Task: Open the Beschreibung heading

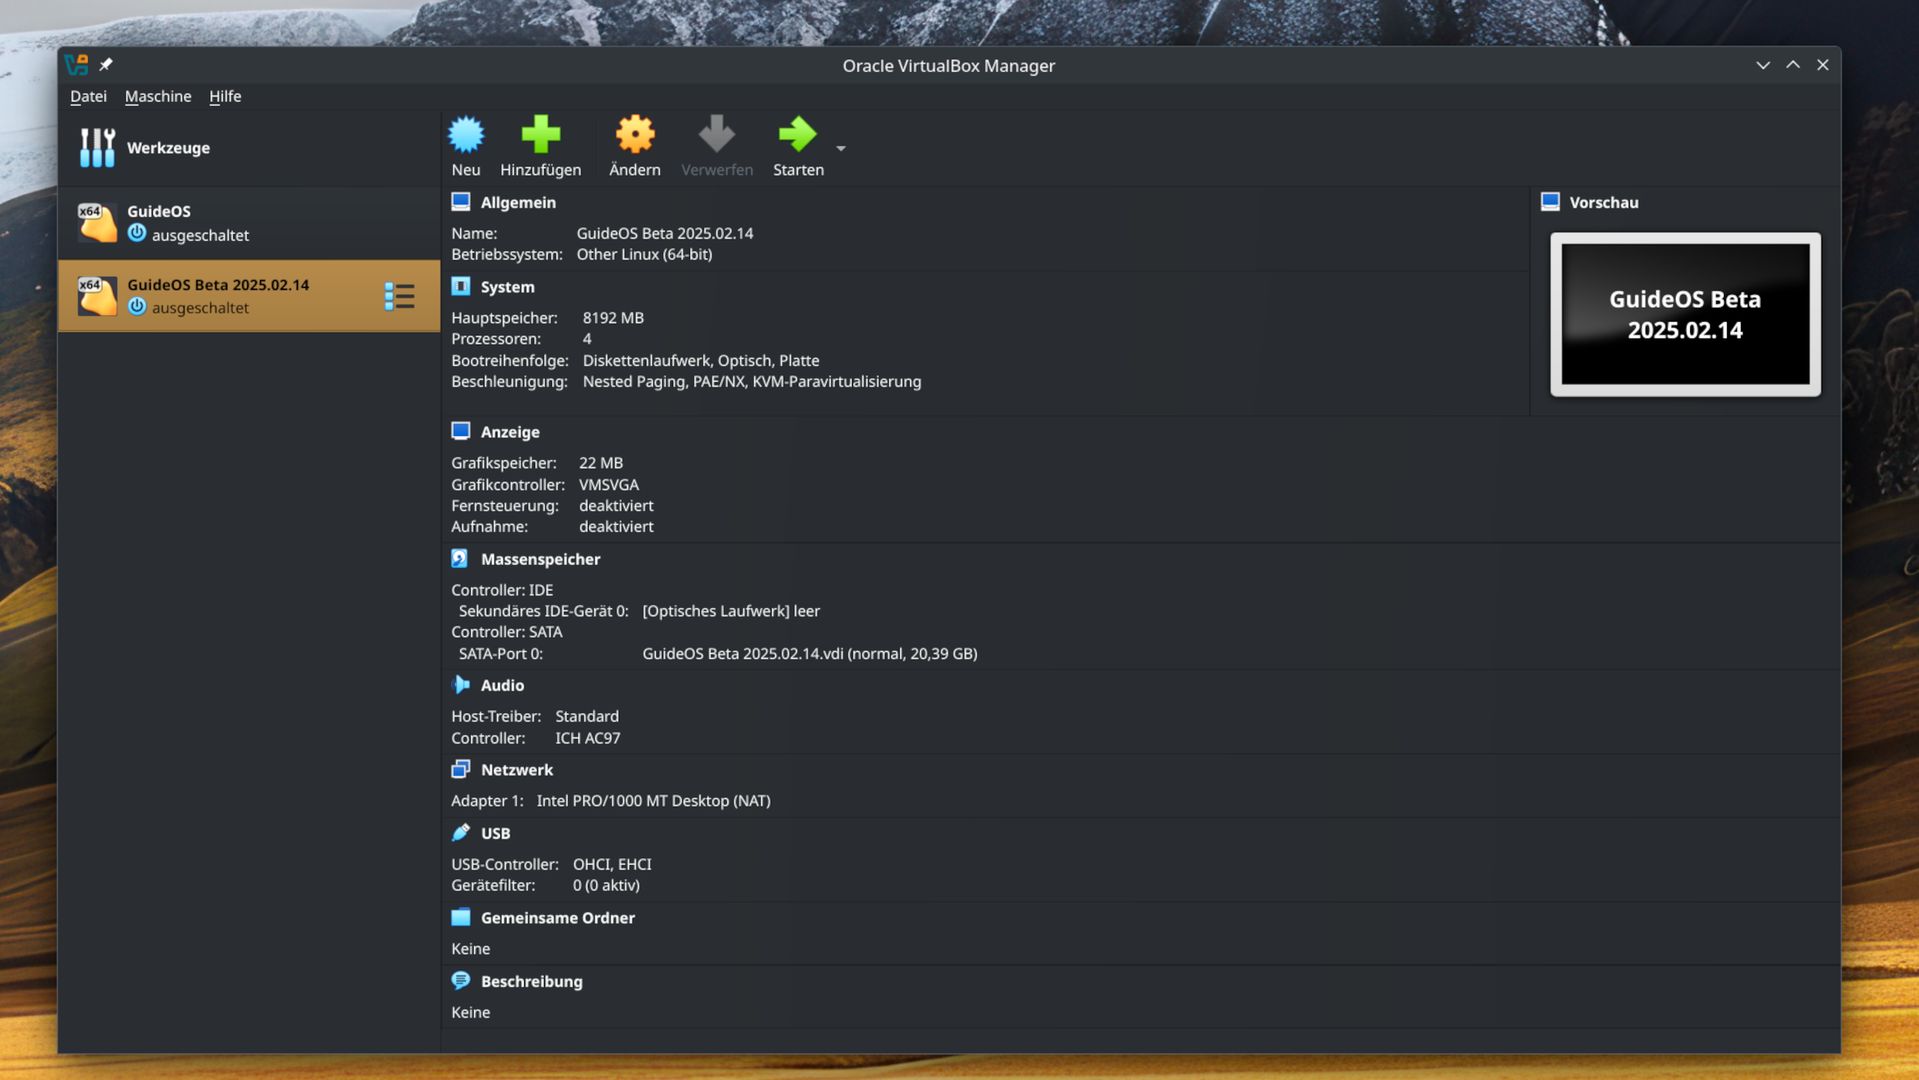Action: [531, 981]
